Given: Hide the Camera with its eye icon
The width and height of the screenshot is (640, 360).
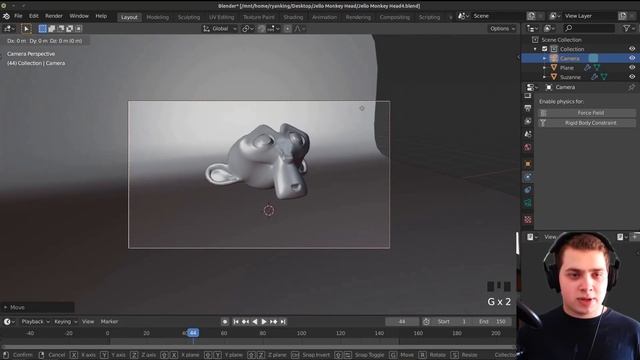Looking at the screenshot, I should click(x=632, y=58).
